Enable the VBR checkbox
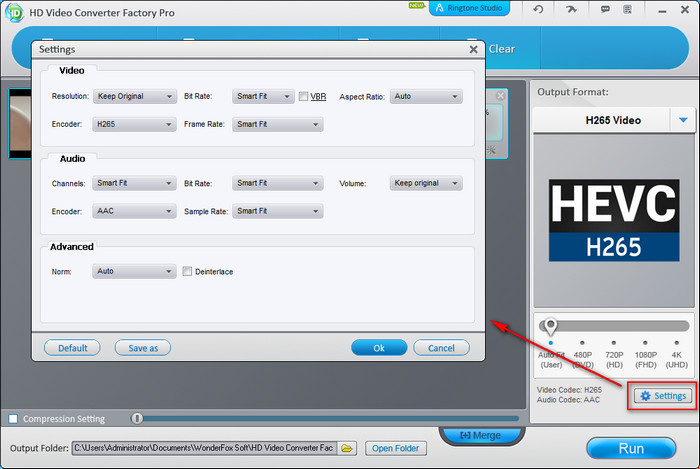700x469 pixels. (x=303, y=96)
